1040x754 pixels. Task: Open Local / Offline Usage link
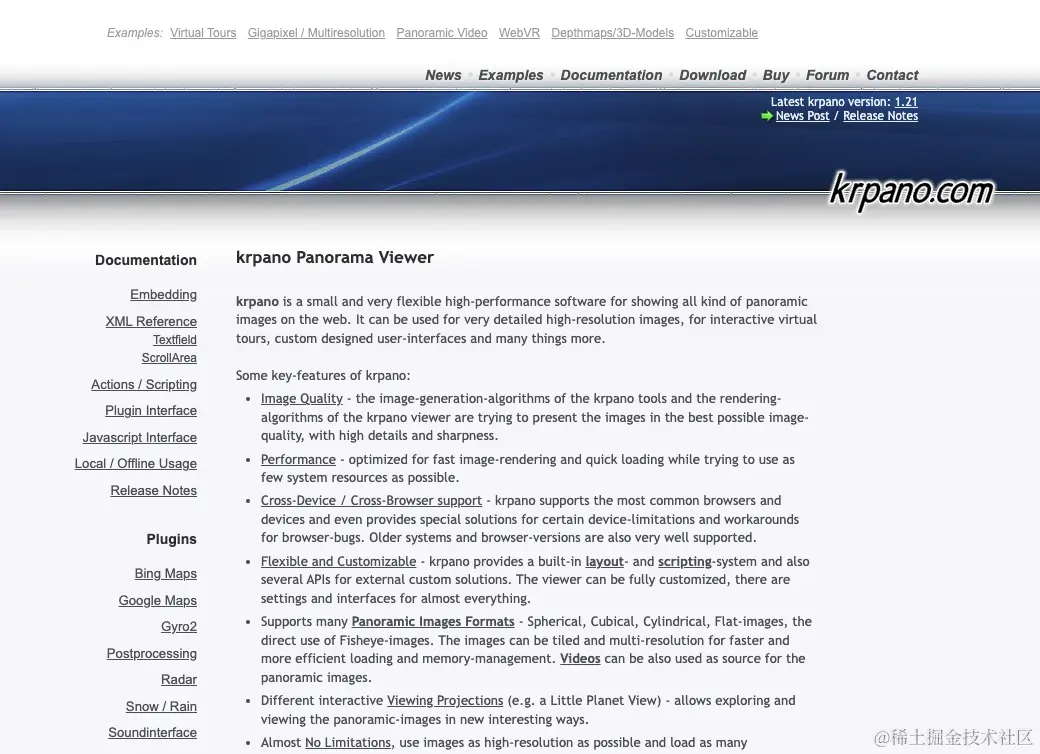136,464
